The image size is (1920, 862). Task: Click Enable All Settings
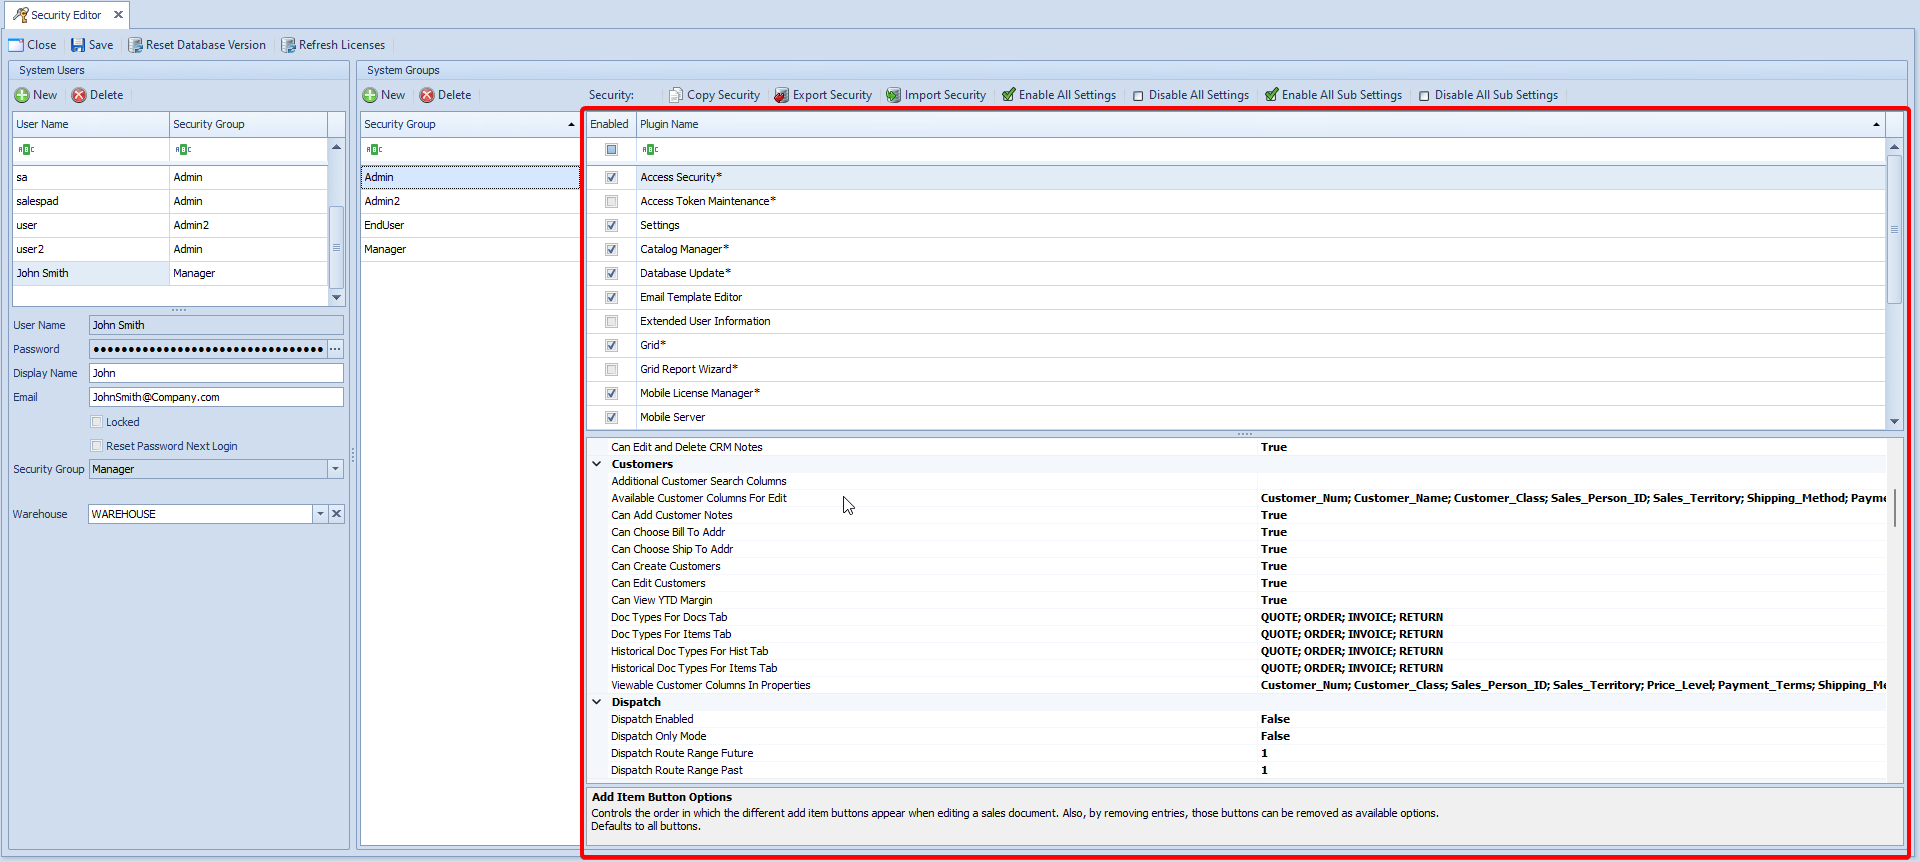tap(1059, 95)
